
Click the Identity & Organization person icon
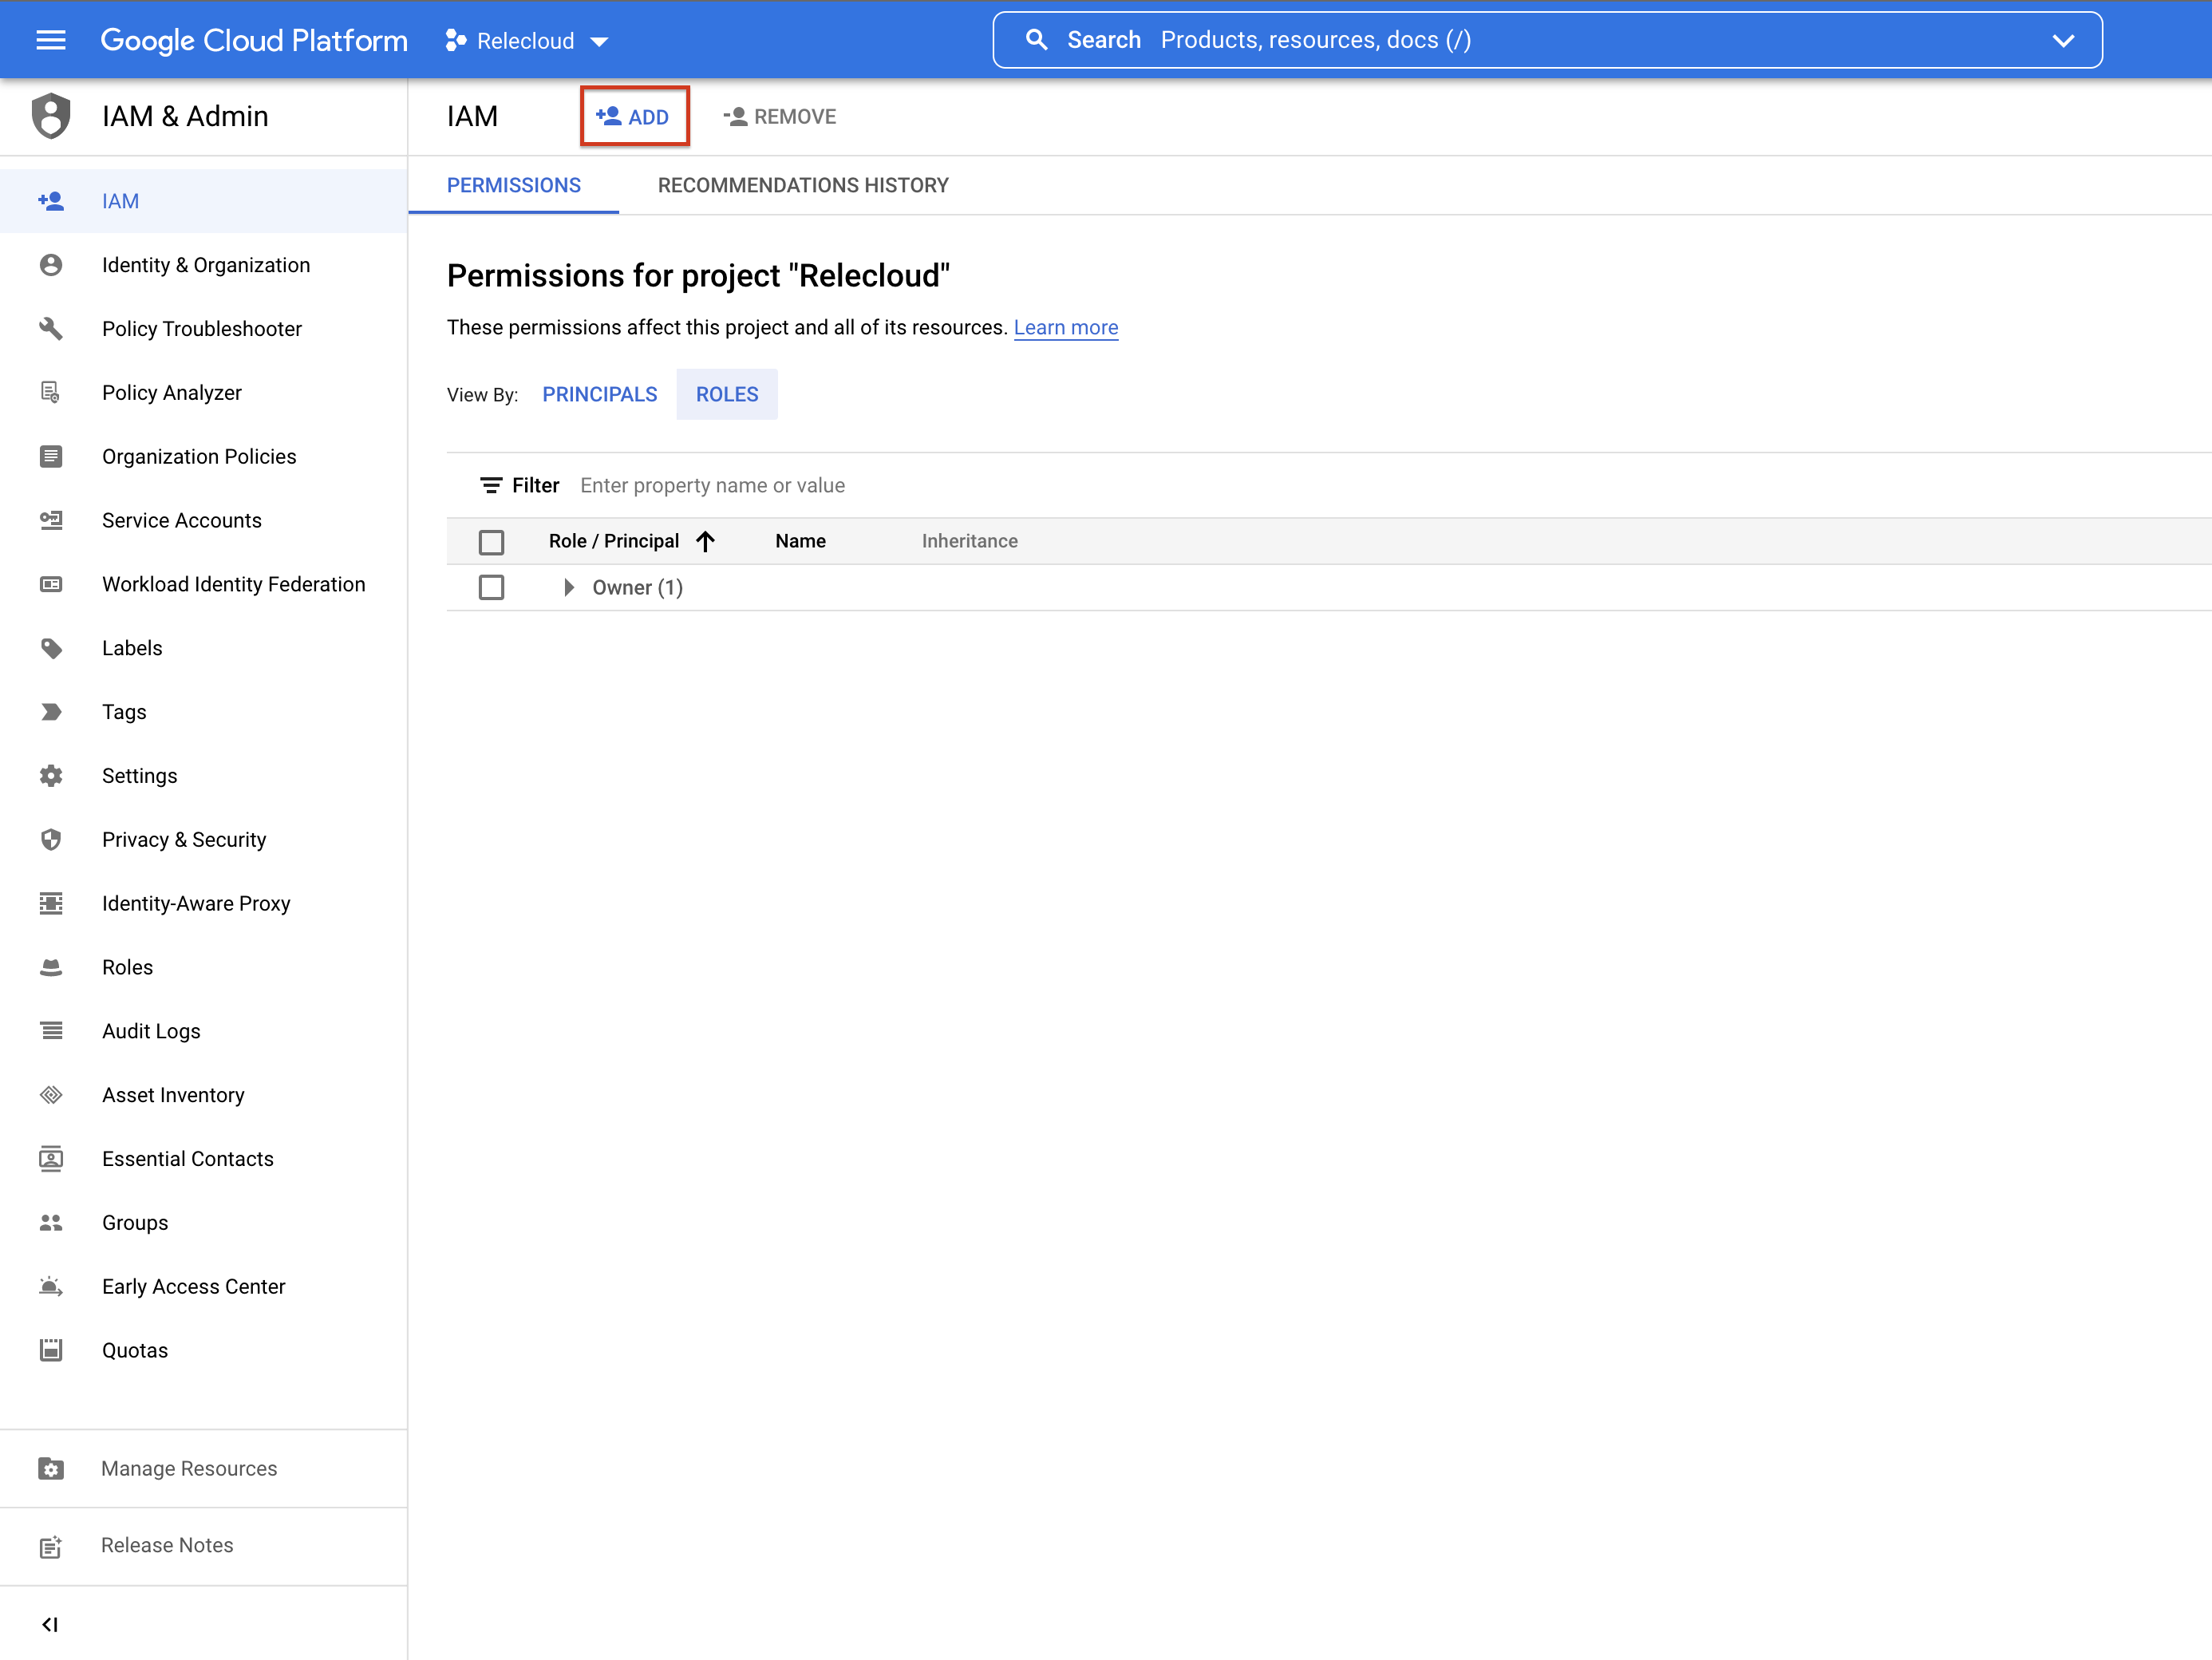(x=51, y=265)
